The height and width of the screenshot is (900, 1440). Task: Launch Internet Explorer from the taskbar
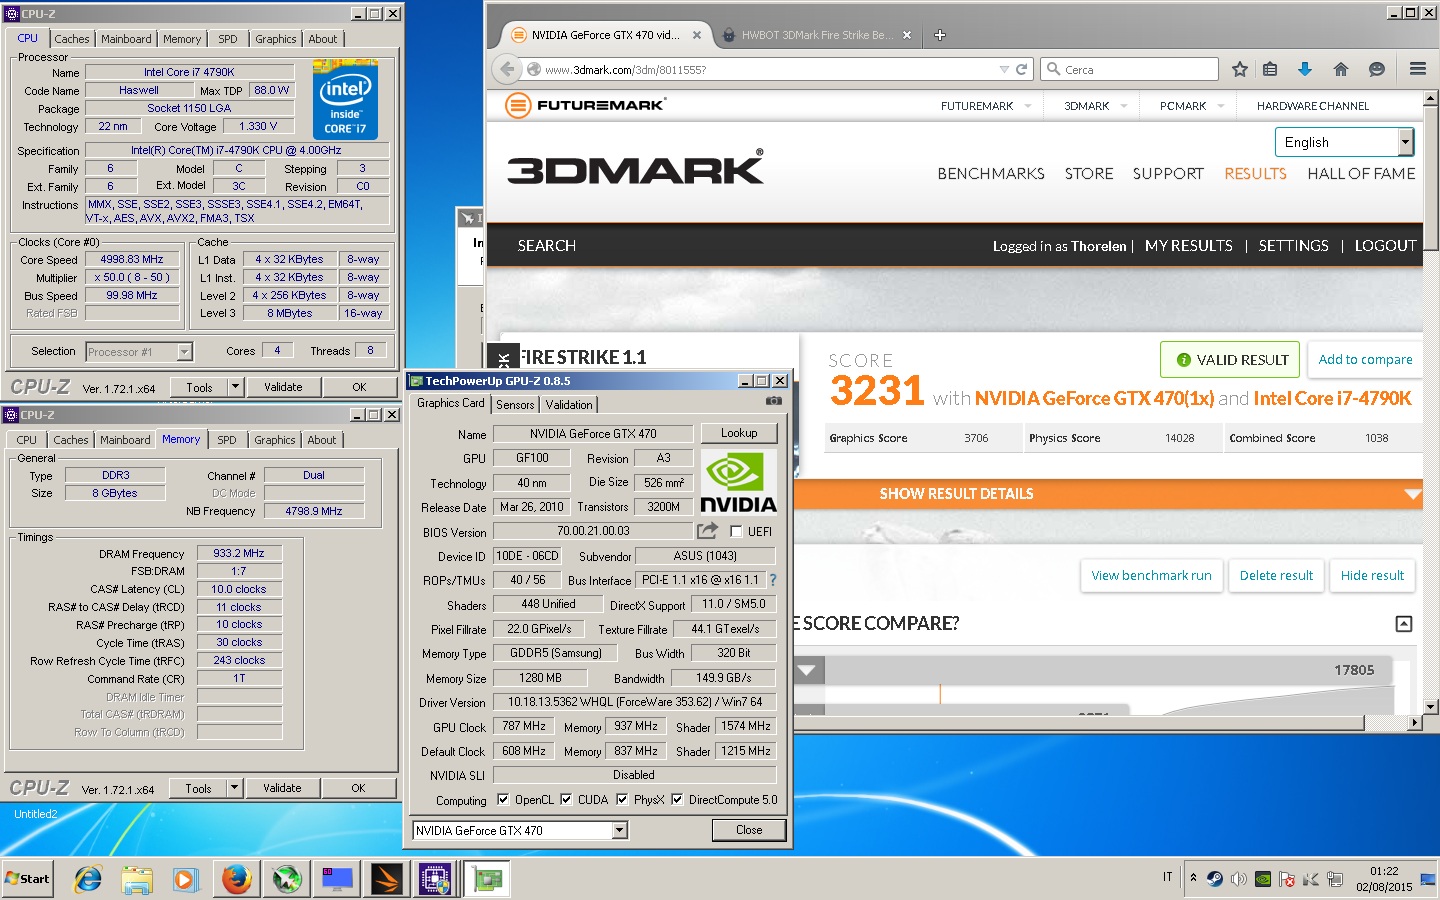88,879
